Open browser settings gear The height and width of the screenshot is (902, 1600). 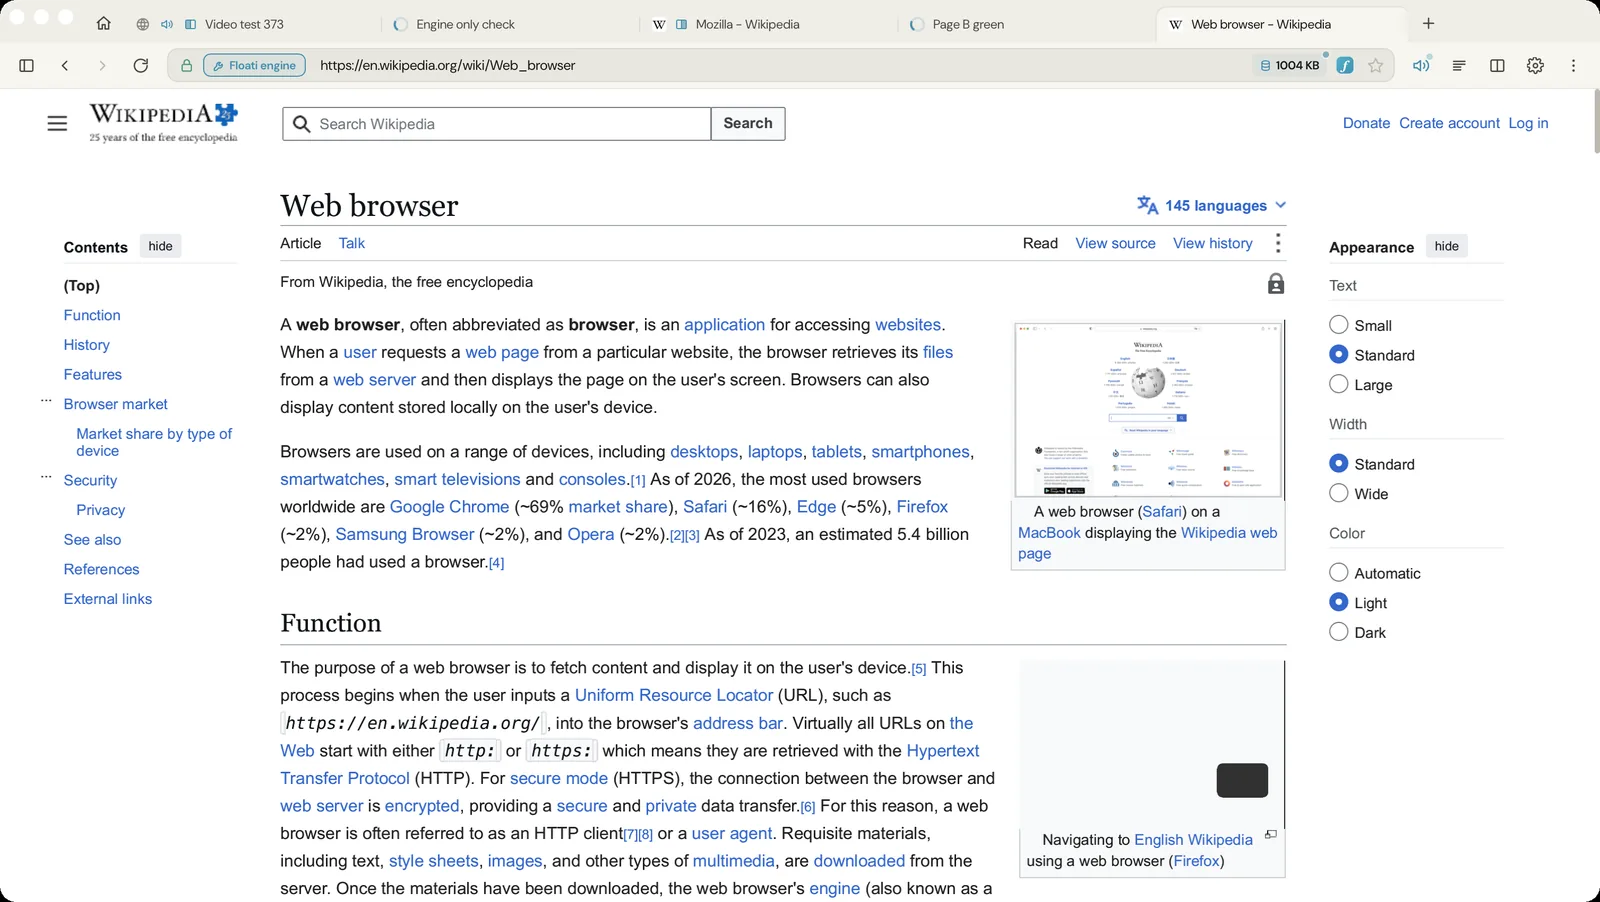(x=1535, y=65)
